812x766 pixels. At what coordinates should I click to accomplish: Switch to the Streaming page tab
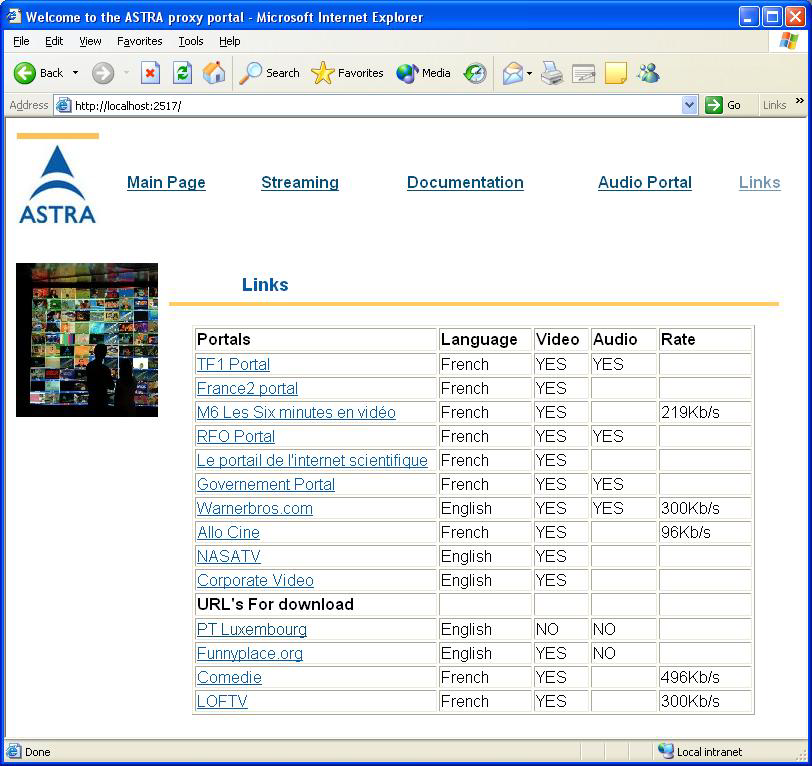coord(299,182)
